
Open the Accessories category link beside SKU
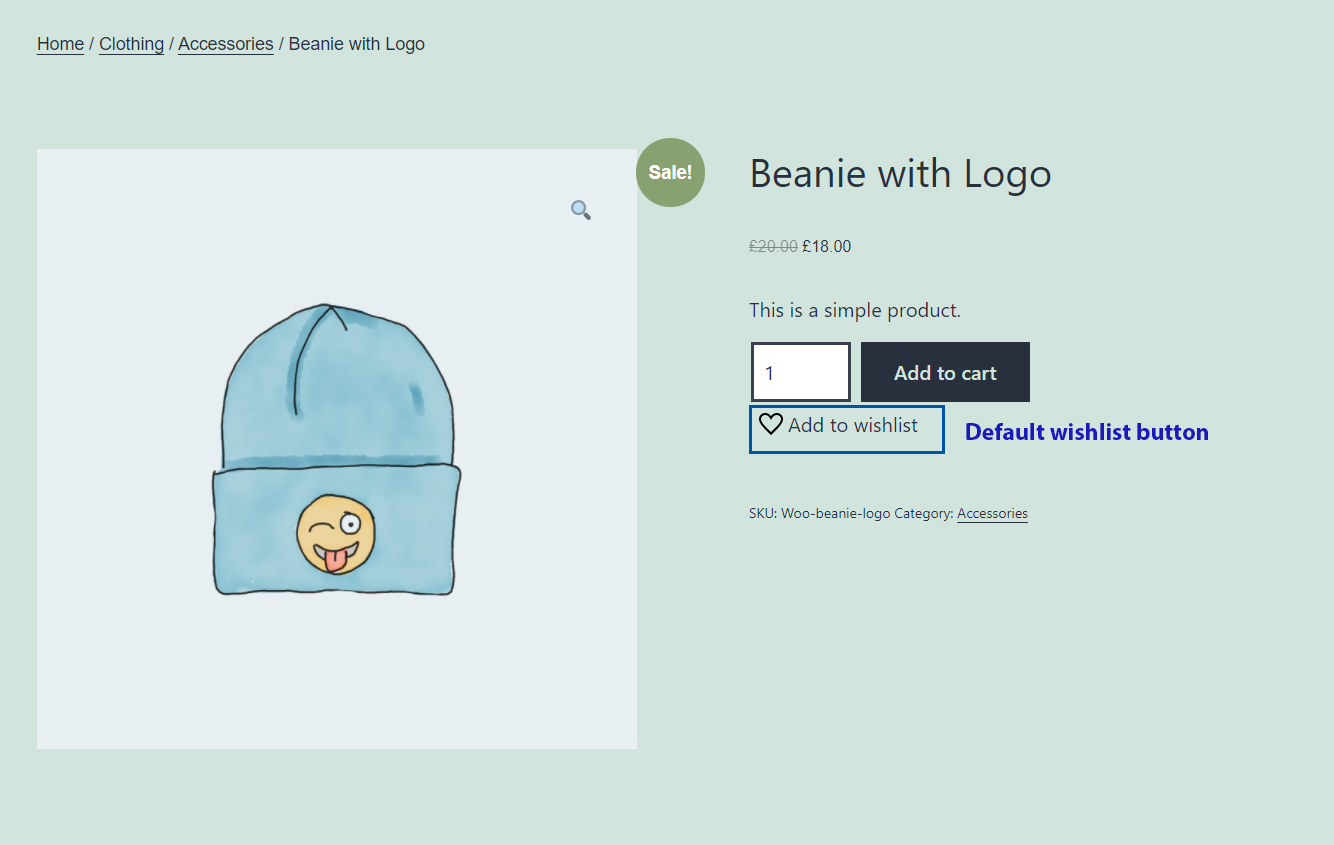pos(992,513)
